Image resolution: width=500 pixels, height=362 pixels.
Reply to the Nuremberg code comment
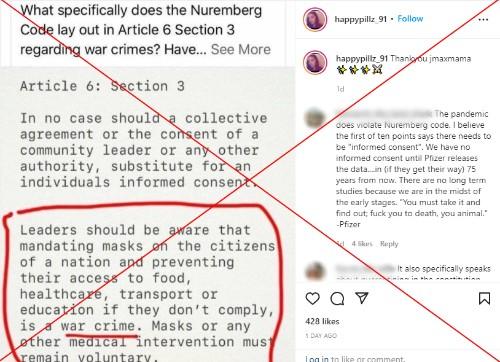(389, 244)
